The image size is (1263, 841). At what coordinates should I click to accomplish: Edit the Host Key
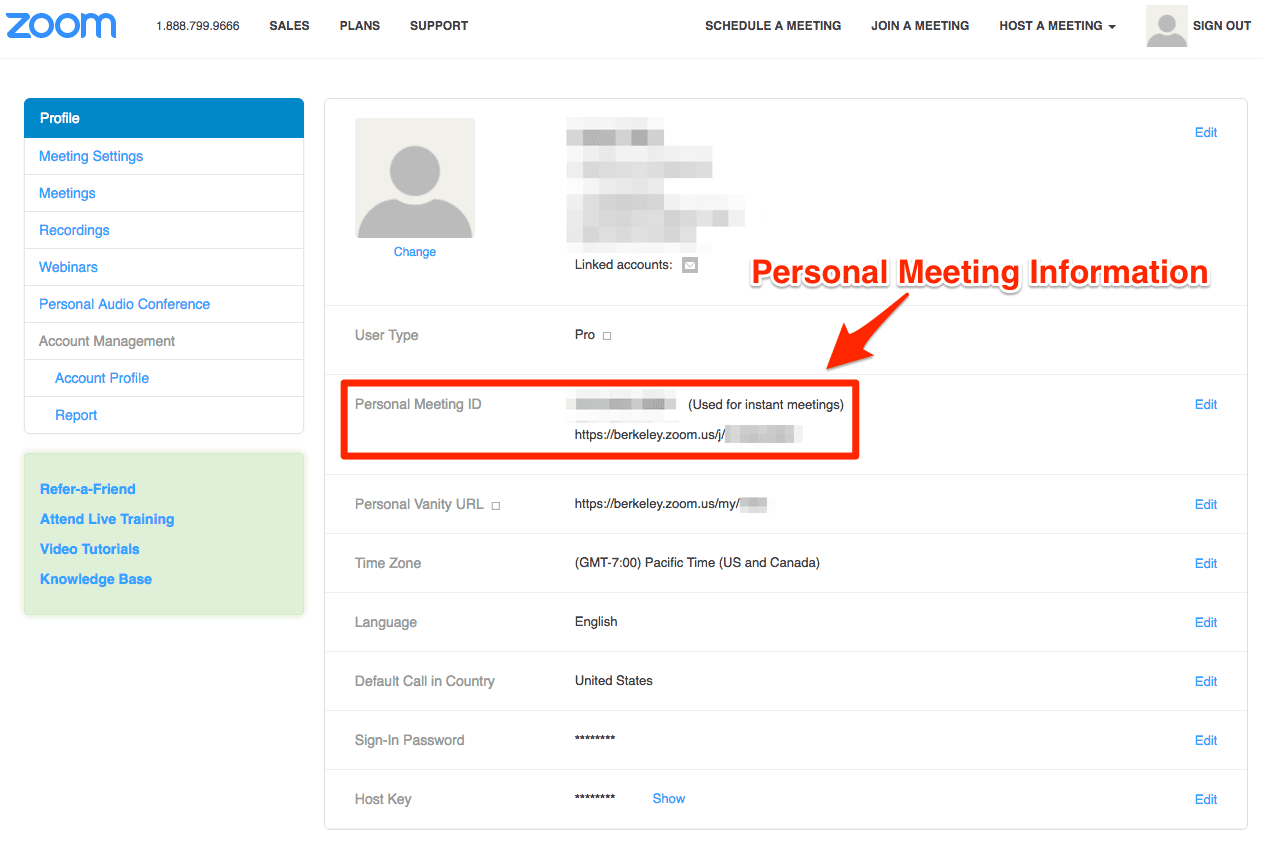(x=1206, y=800)
